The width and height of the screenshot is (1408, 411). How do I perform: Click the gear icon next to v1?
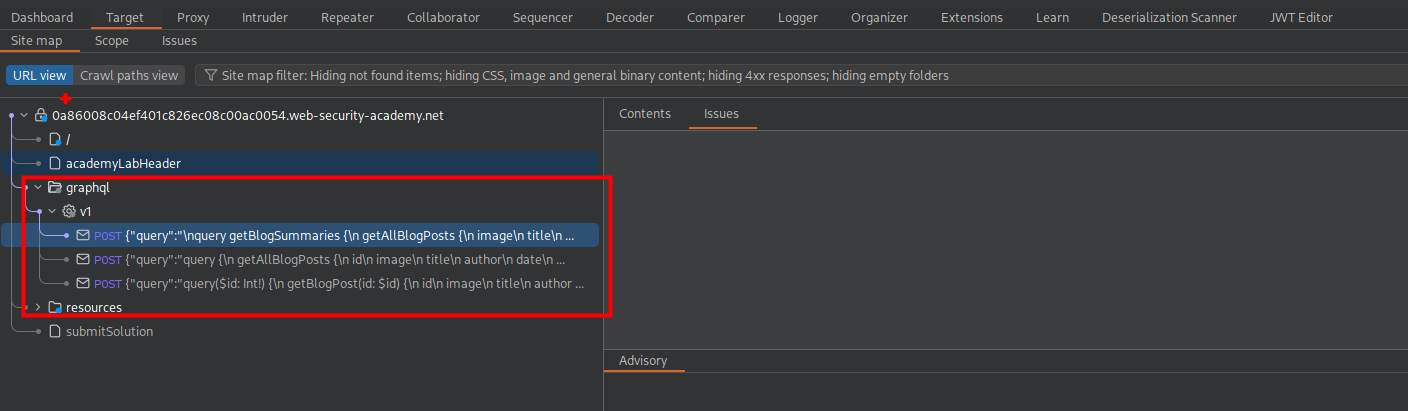(69, 211)
